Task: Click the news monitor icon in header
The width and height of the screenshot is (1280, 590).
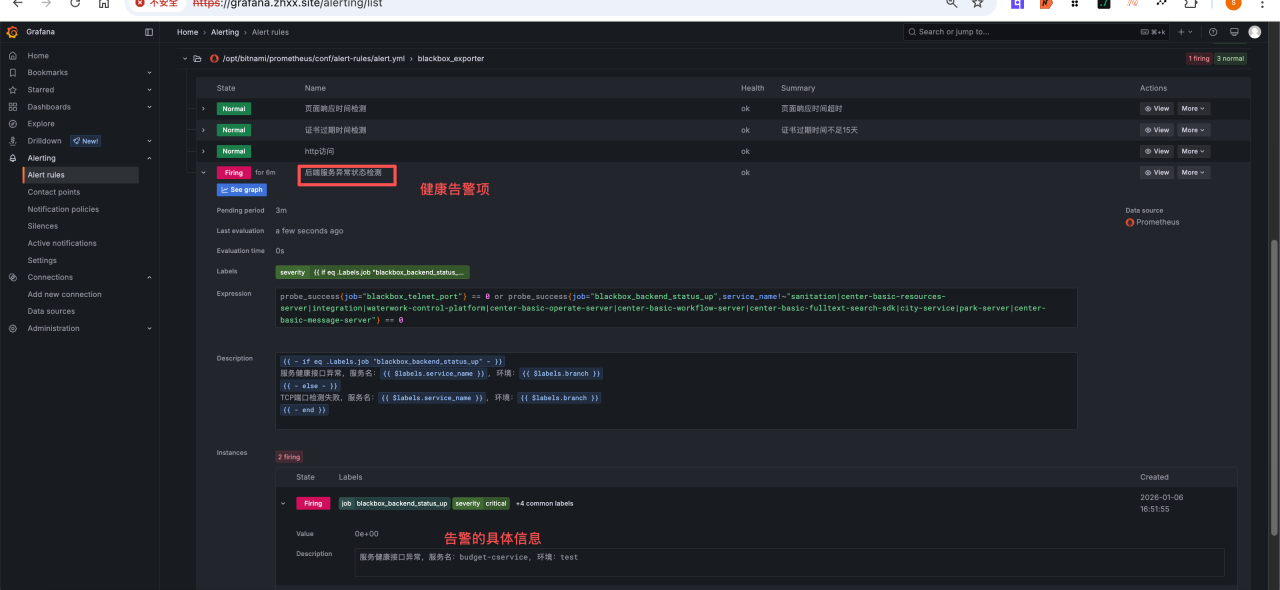Action: 1234,32
